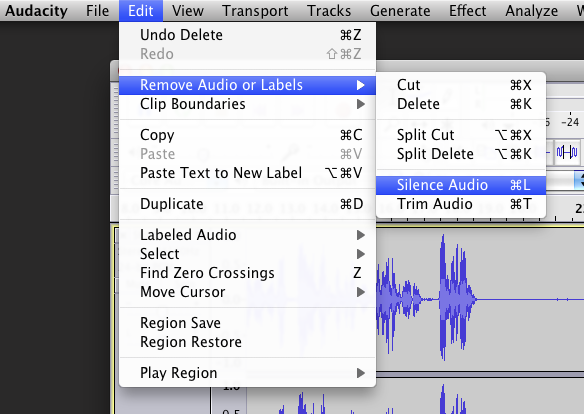Open the Audacity application menu
The height and width of the screenshot is (414, 584).
(36, 10)
